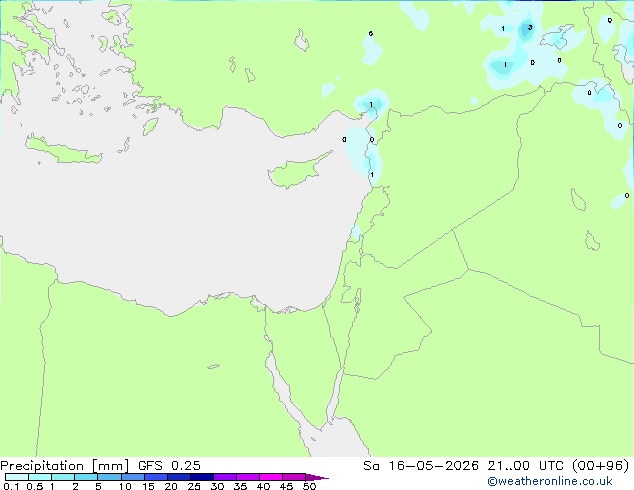
Task: Click the 'Sa 16-05-2026' date text
Action: (x=421, y=466)
